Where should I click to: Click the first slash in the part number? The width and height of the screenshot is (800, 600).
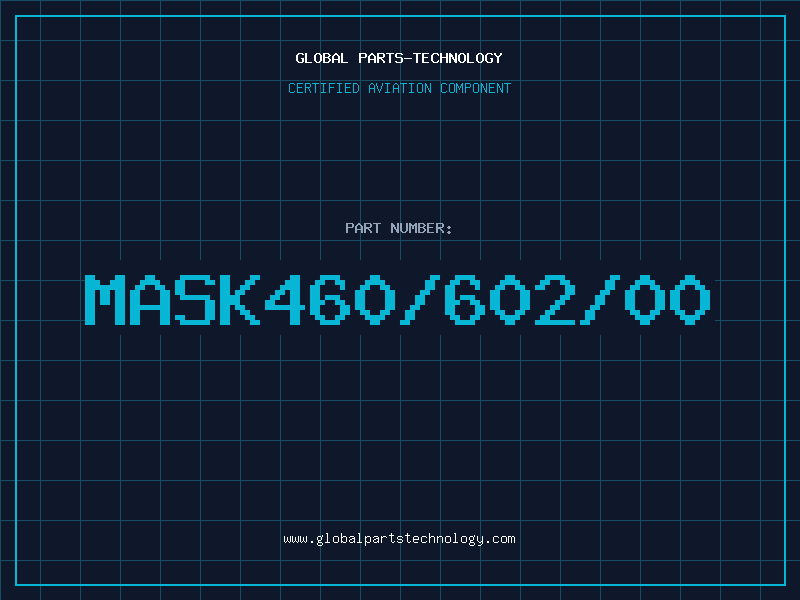[420, 300]
